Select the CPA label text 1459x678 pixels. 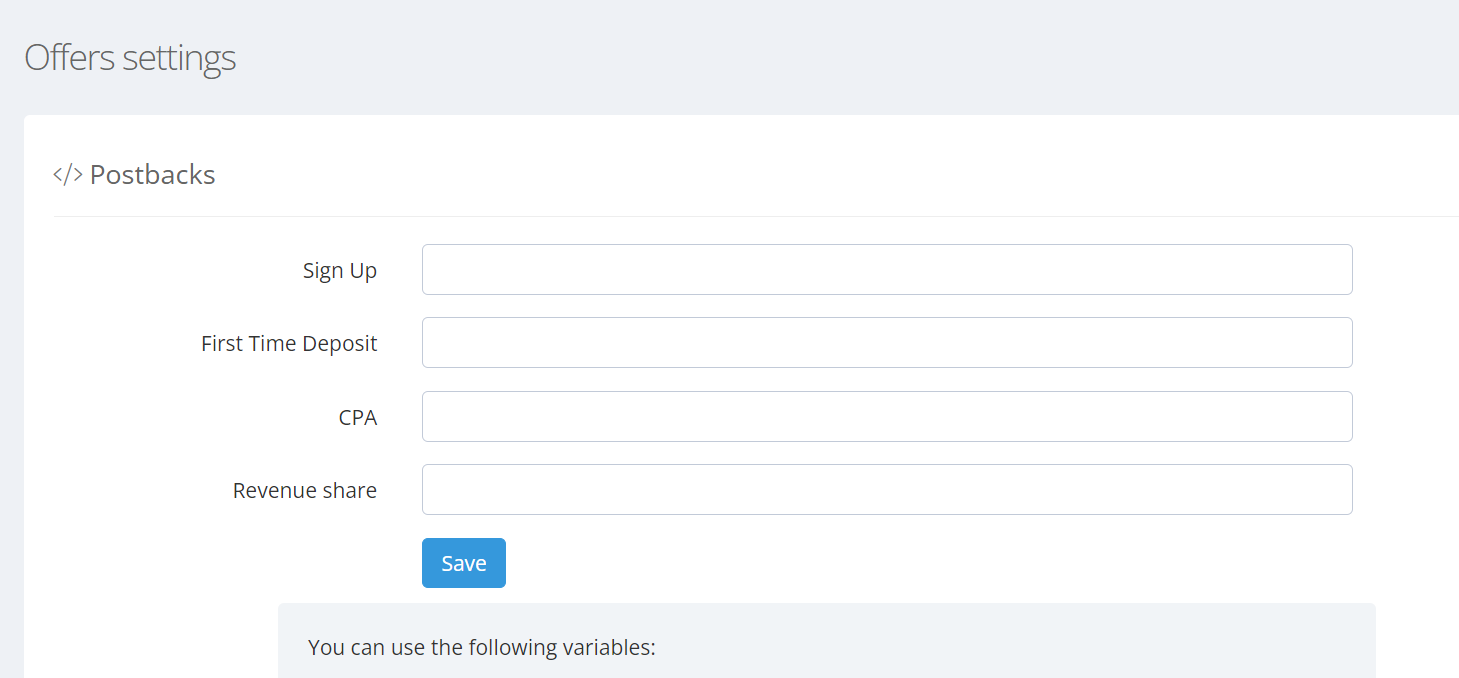click(358, 417)
